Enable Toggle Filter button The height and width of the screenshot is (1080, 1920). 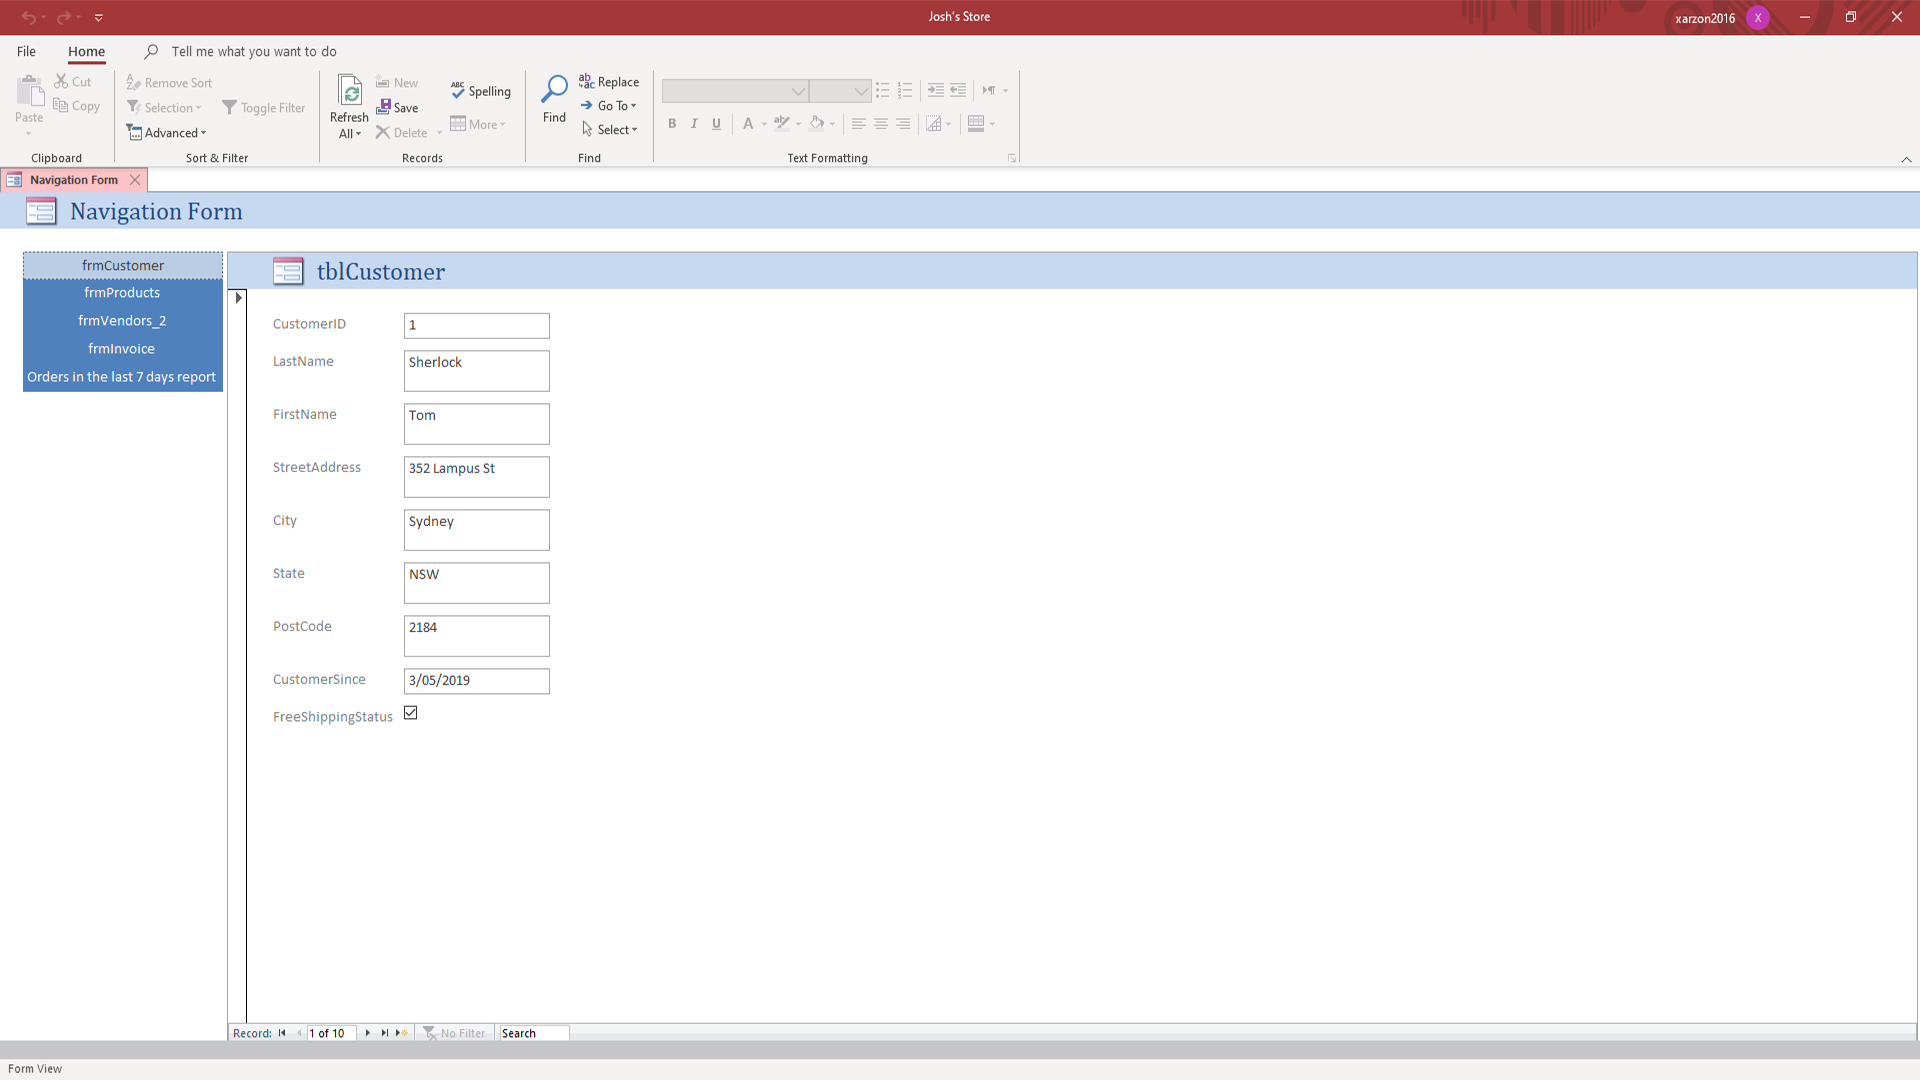tap(264, 107)
